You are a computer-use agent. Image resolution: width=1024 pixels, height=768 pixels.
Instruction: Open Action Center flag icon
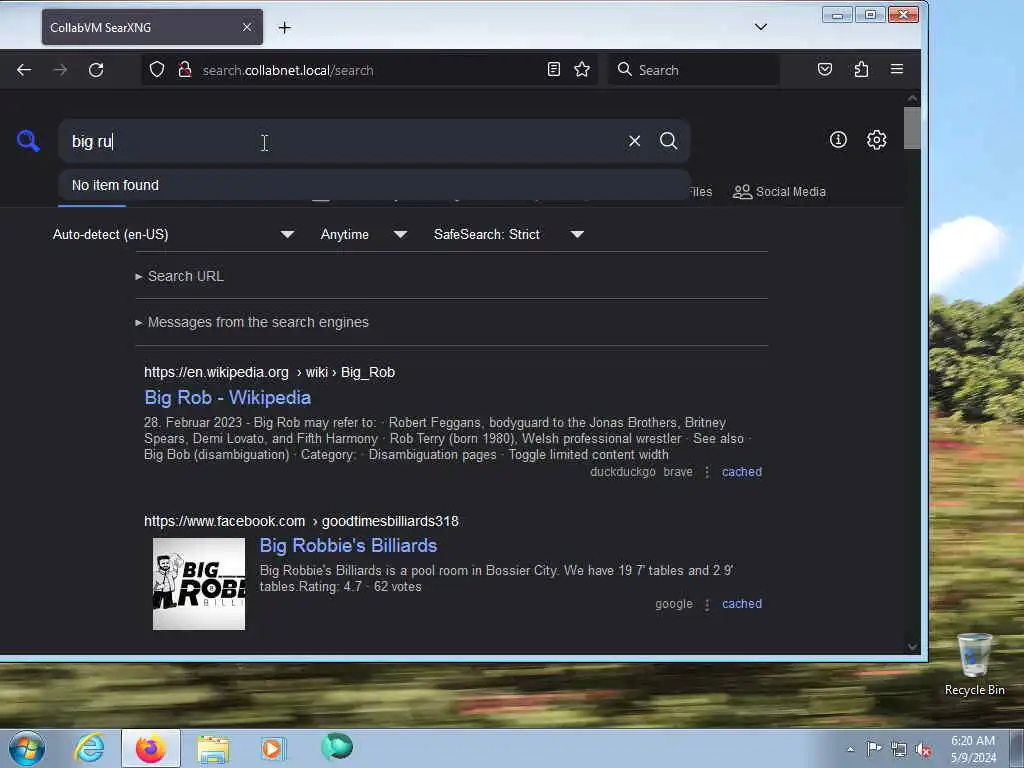pos(874,749)
